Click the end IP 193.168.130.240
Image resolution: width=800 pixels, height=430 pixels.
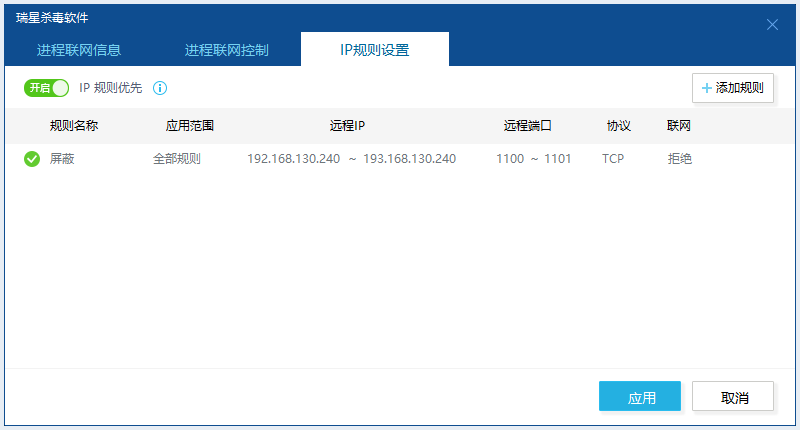pyautogui.click(x=409, y=159)
